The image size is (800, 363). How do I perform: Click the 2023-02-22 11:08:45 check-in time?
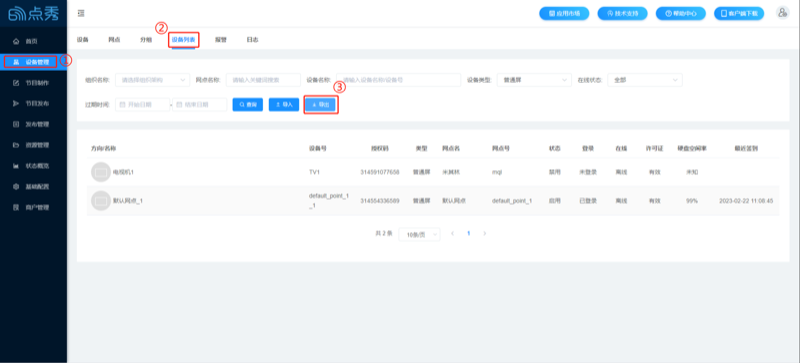click(746, 201)
